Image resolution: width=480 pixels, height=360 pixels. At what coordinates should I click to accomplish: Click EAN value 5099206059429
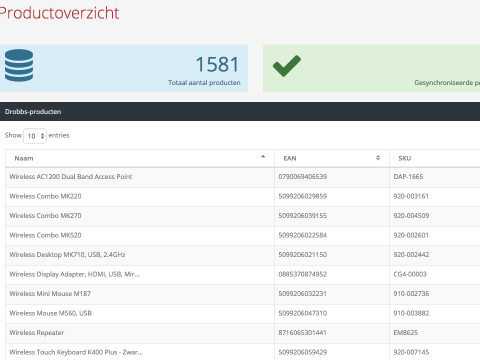(x=303, y=352)
